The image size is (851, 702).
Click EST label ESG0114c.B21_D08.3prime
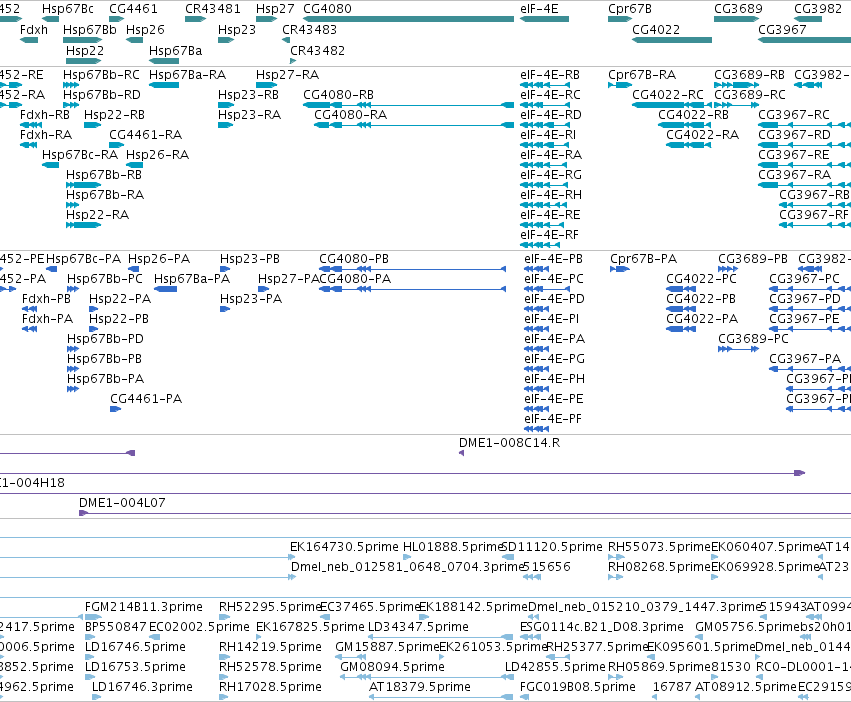pos(602,627)
